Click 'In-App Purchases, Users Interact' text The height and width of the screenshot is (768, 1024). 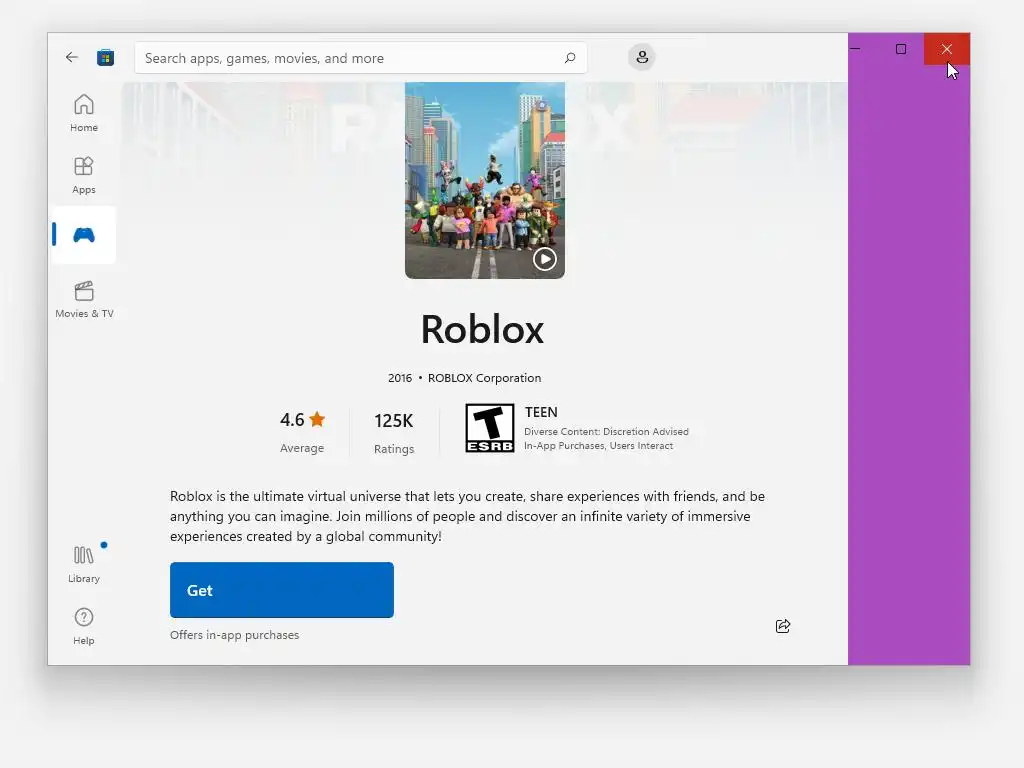(x=598, y=446)
